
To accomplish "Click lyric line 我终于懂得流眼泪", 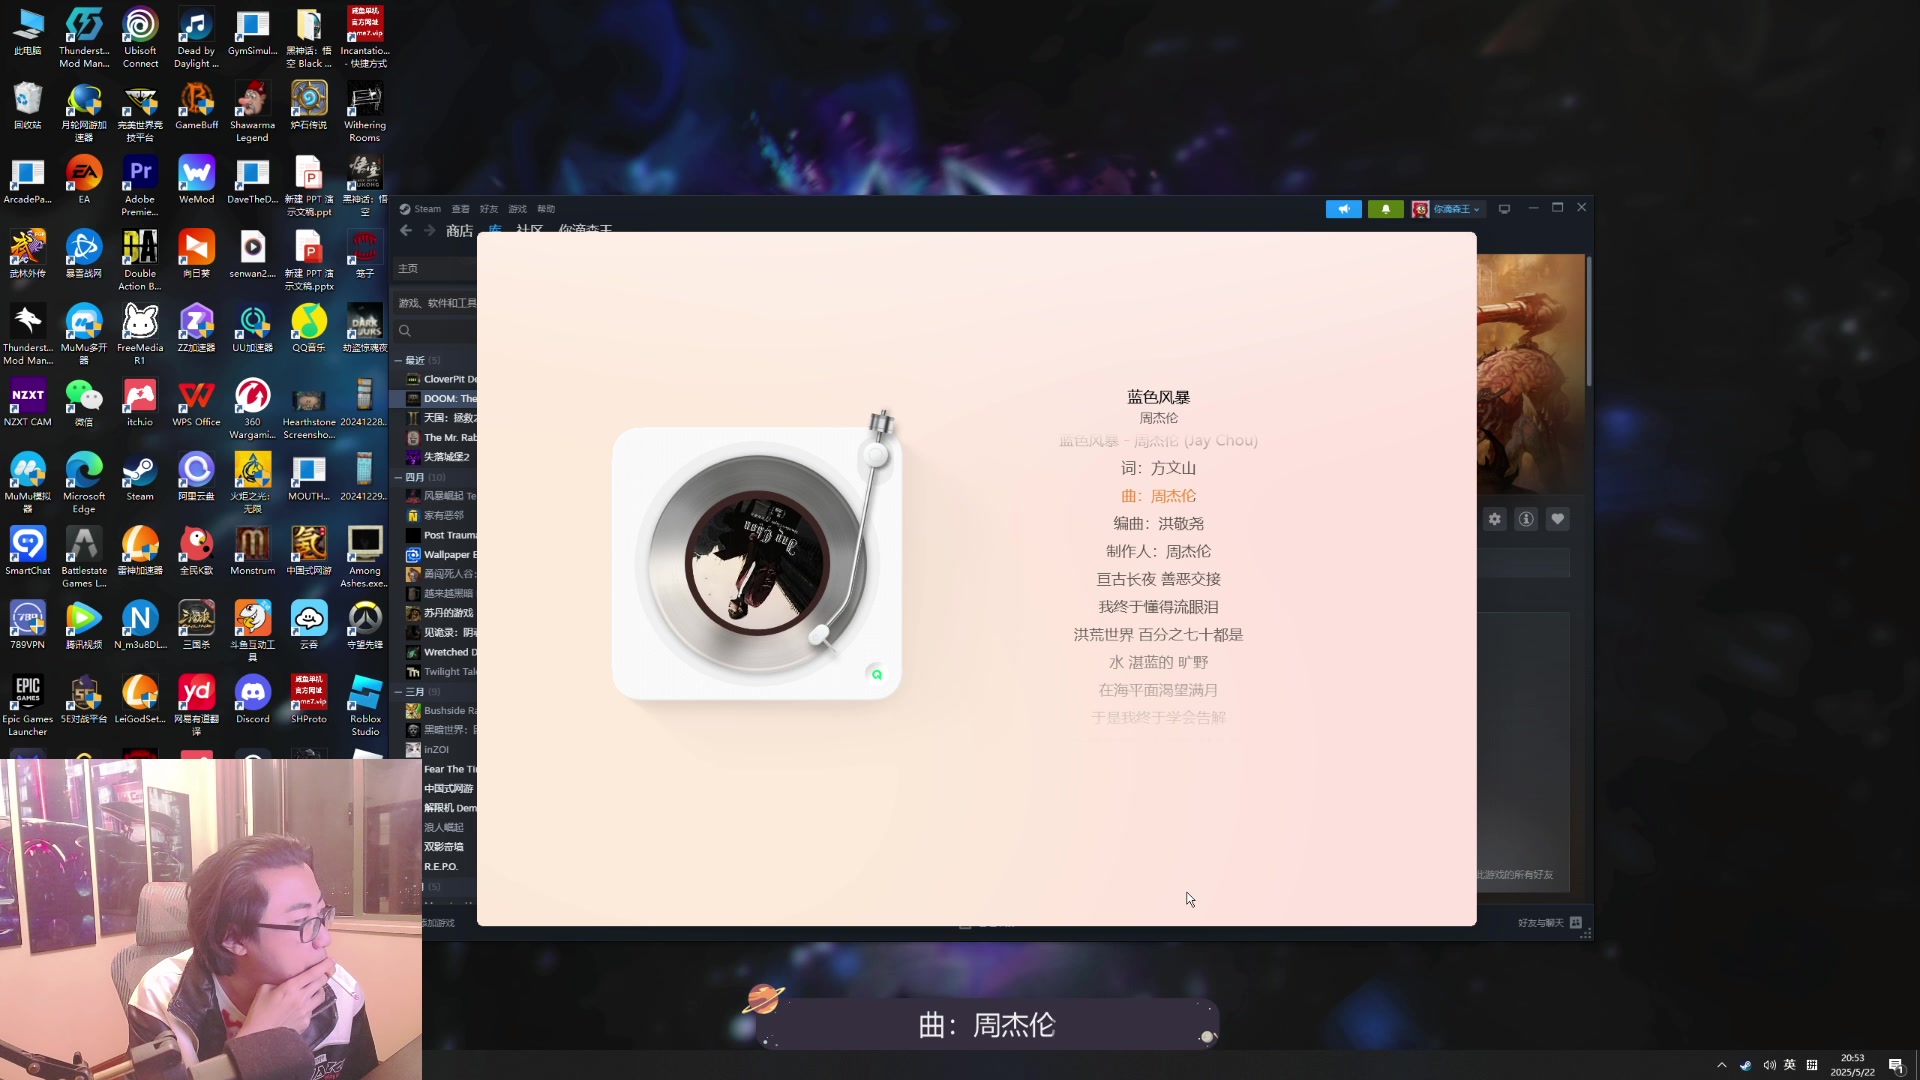I will click(1158, 607).
